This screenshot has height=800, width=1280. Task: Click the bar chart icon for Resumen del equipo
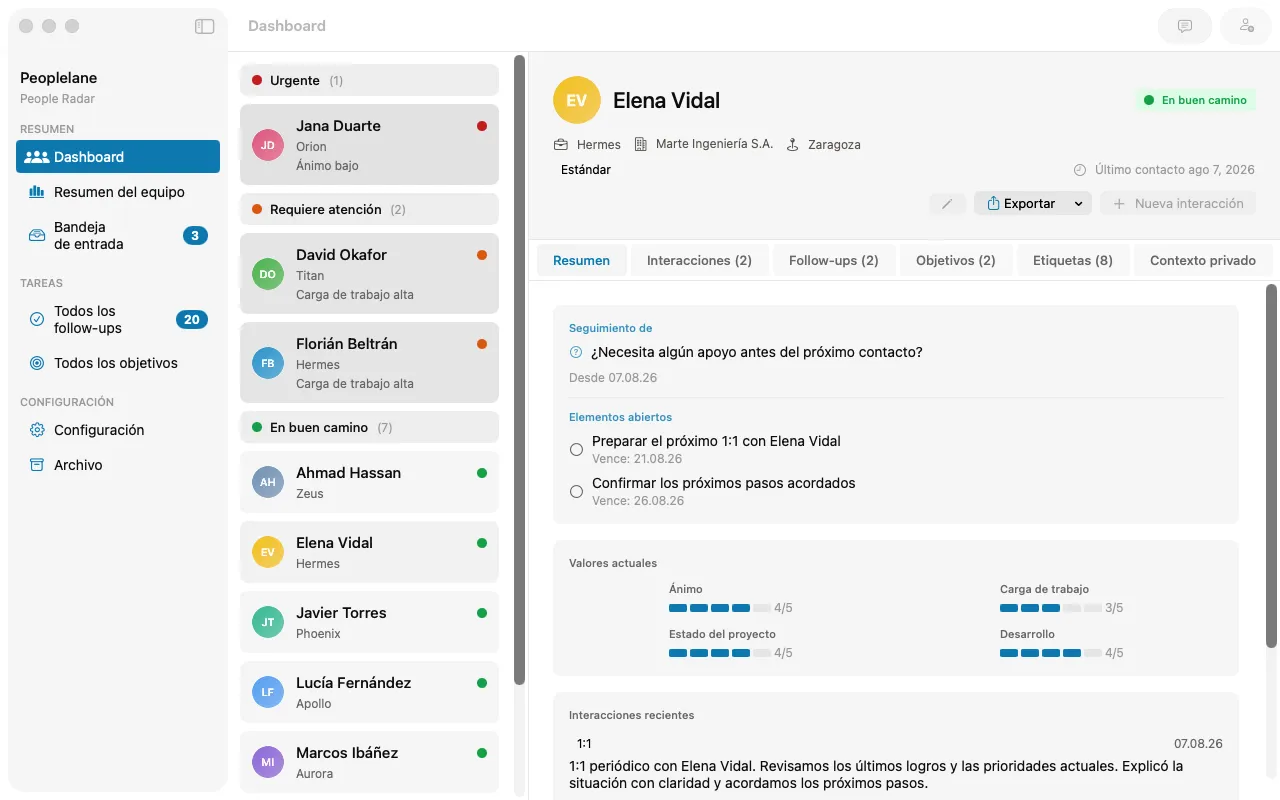pos(37,192)
